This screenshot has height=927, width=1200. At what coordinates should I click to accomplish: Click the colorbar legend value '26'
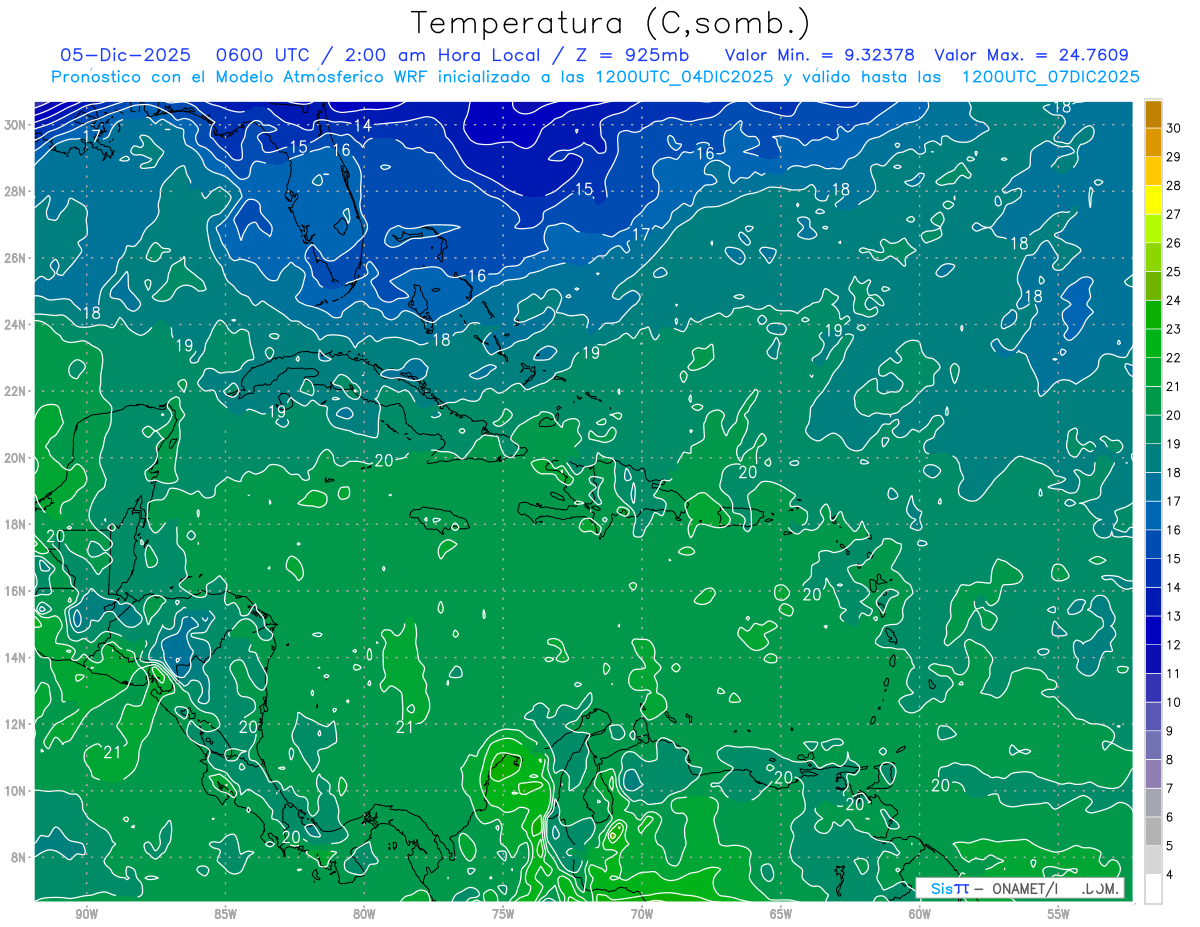click(1173, 243)
